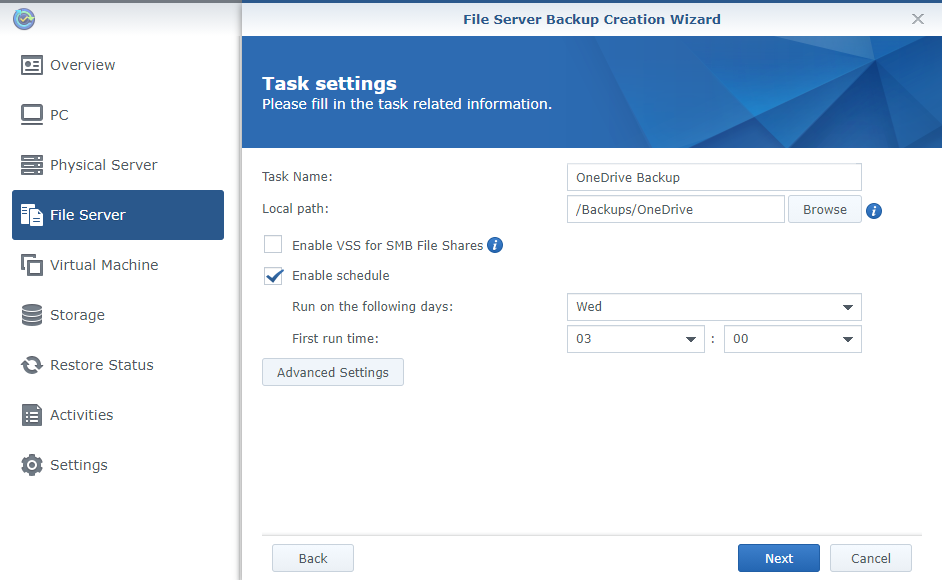
Task: Enable VSS for SMB File Shares checkbox
Action: click(x=273, y=245)
